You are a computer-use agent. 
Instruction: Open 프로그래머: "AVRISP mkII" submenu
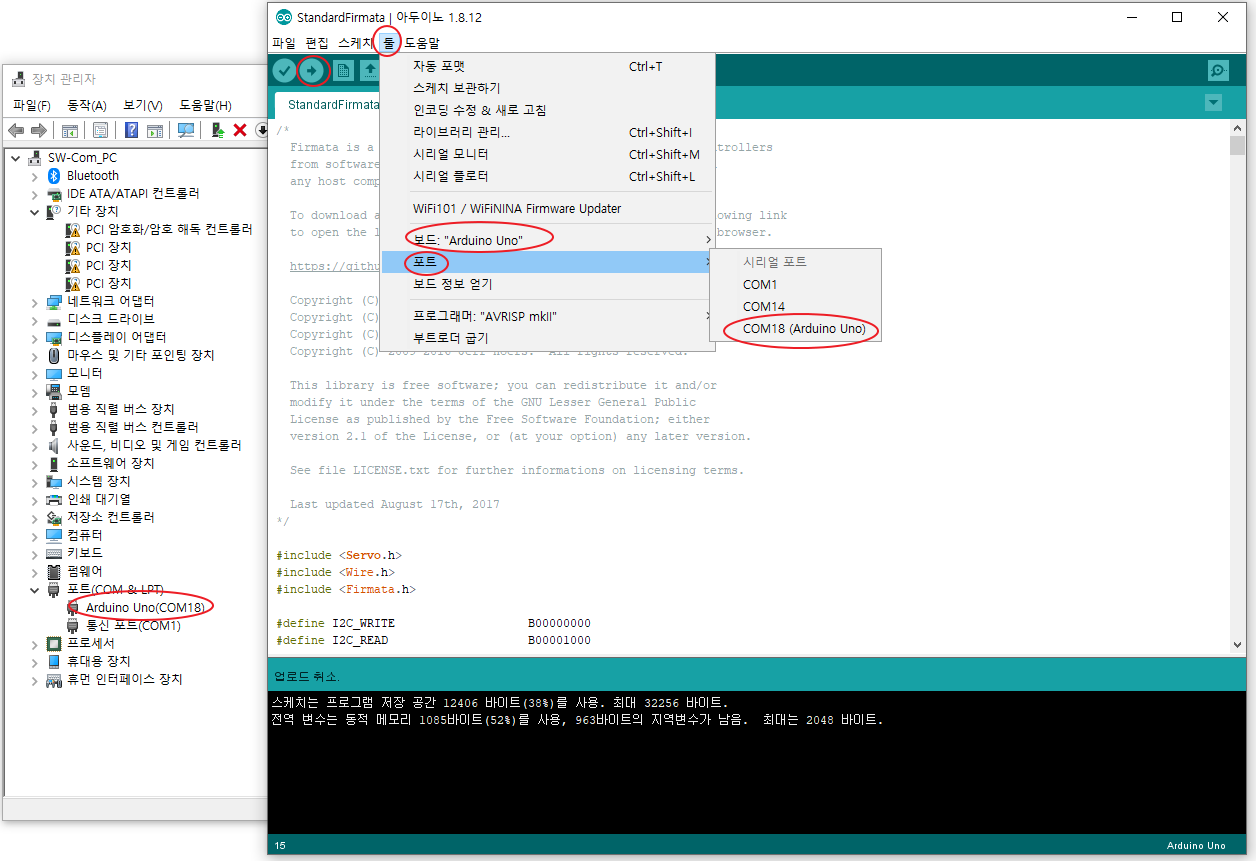click(x=548, y=317)
